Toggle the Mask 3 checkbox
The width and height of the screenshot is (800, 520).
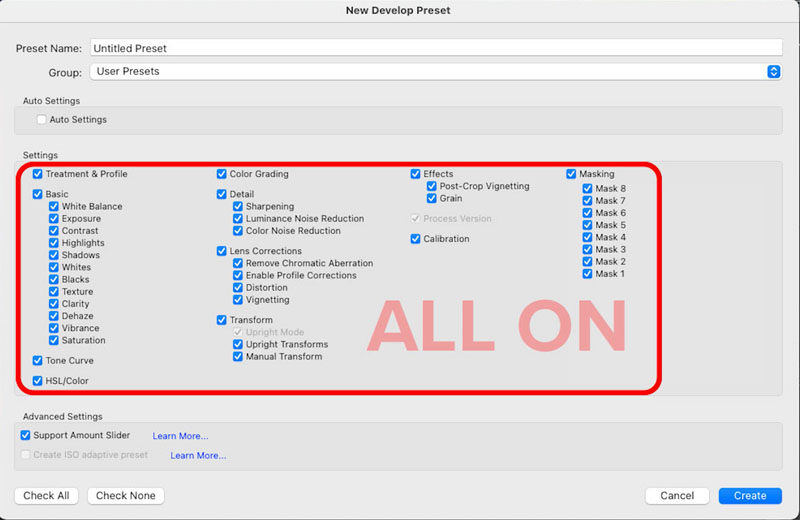[x=587, y=250]
